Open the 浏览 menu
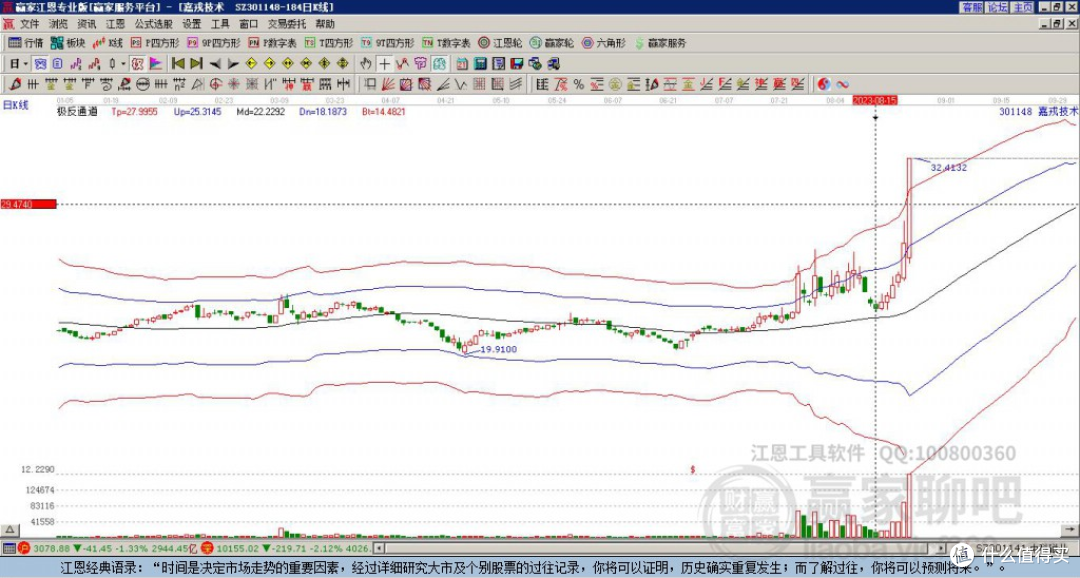Viewport: 1080px width, 578px height. (x=58, y=24)
